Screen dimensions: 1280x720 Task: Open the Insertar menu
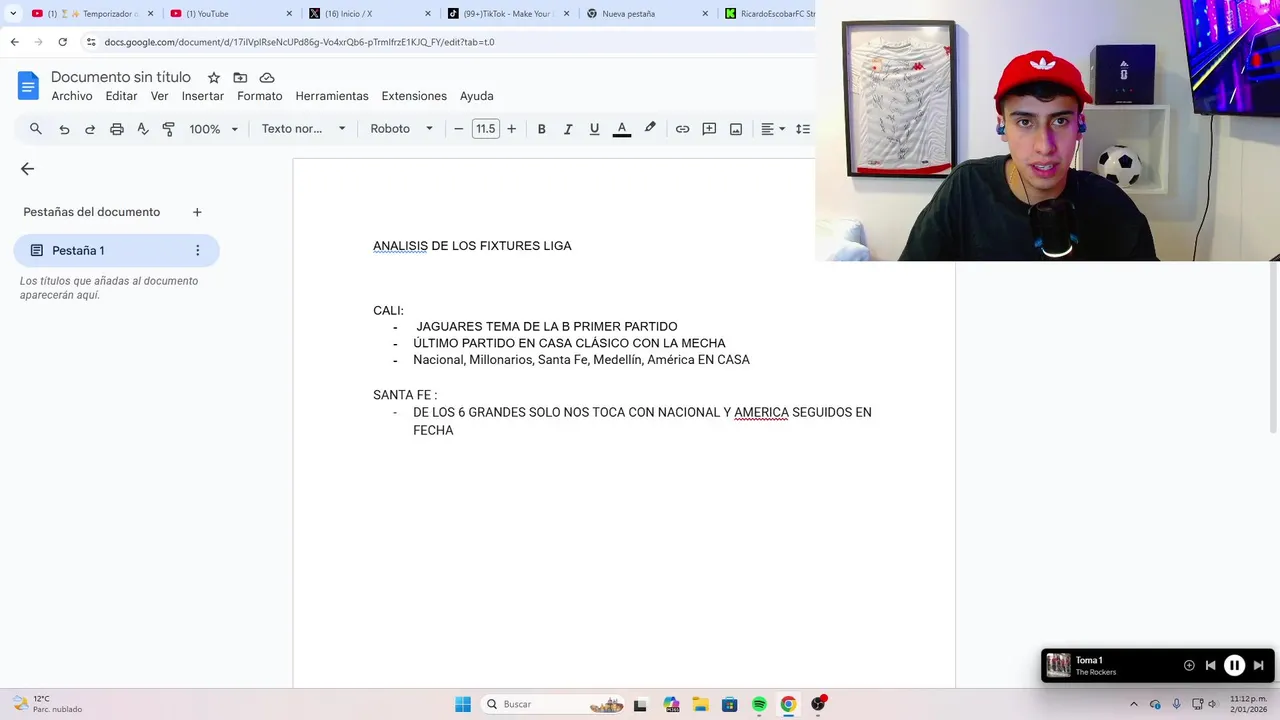203,96
